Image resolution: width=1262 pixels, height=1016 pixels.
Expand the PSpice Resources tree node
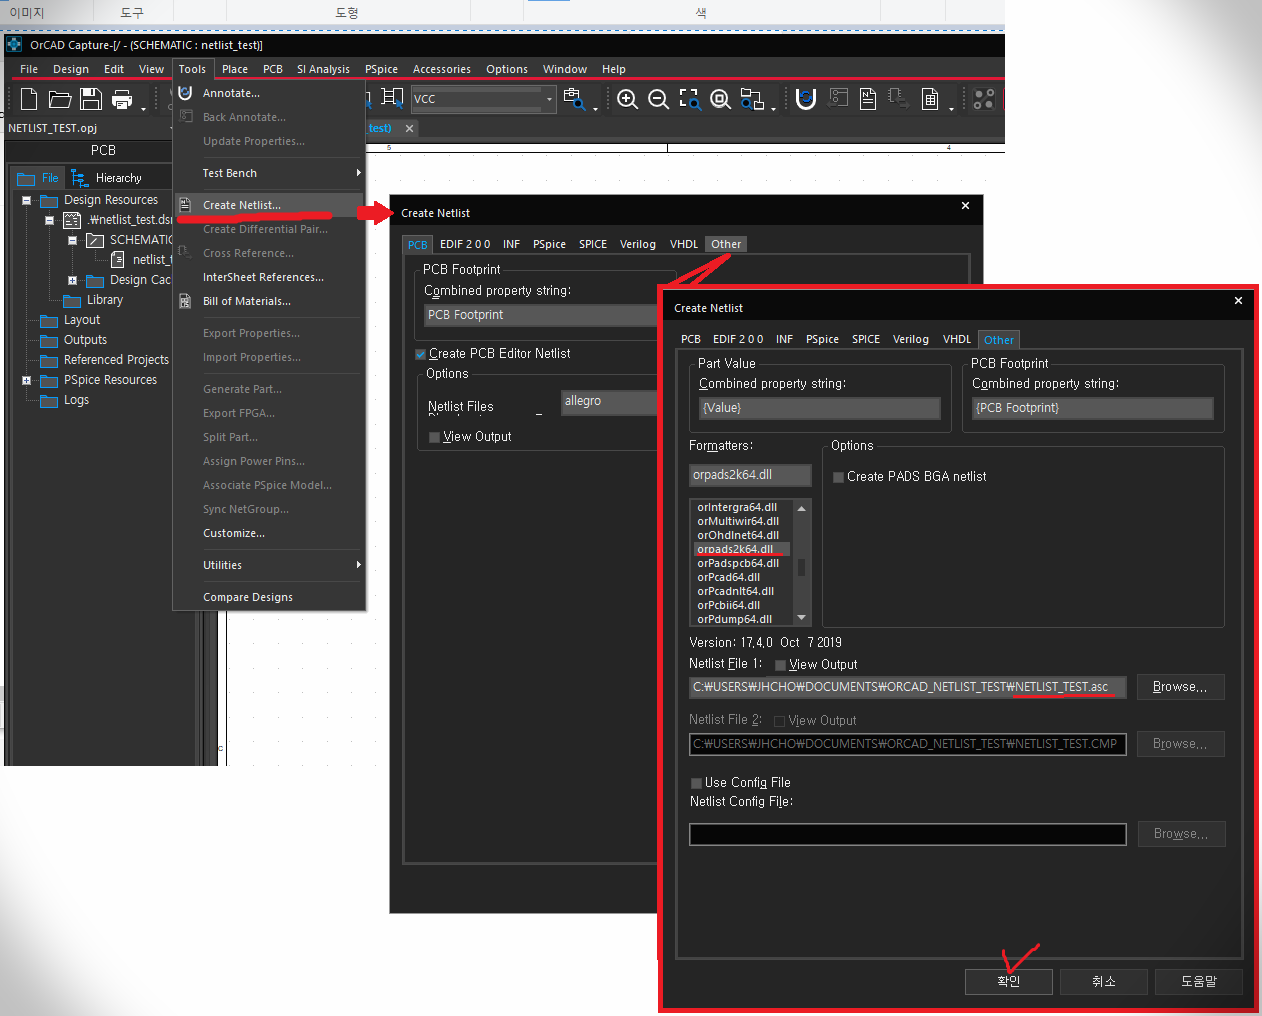[x=27, y=380]
